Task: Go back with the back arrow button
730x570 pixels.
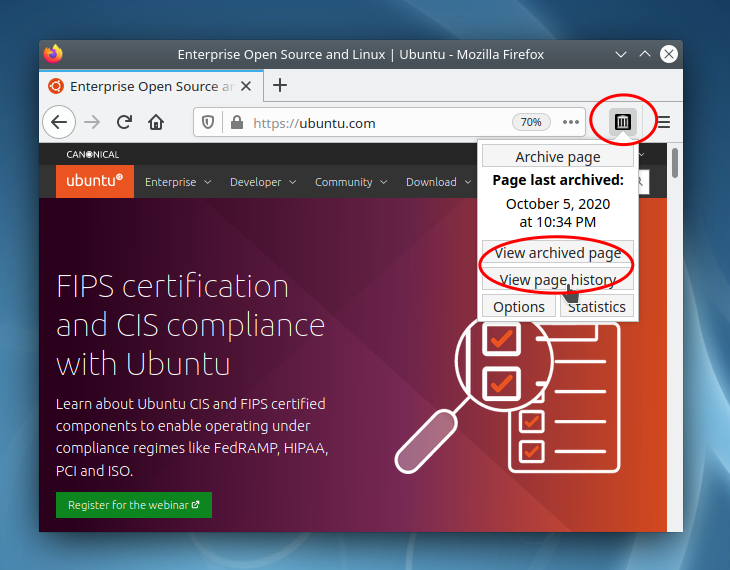Action: [x=59, y=122]
